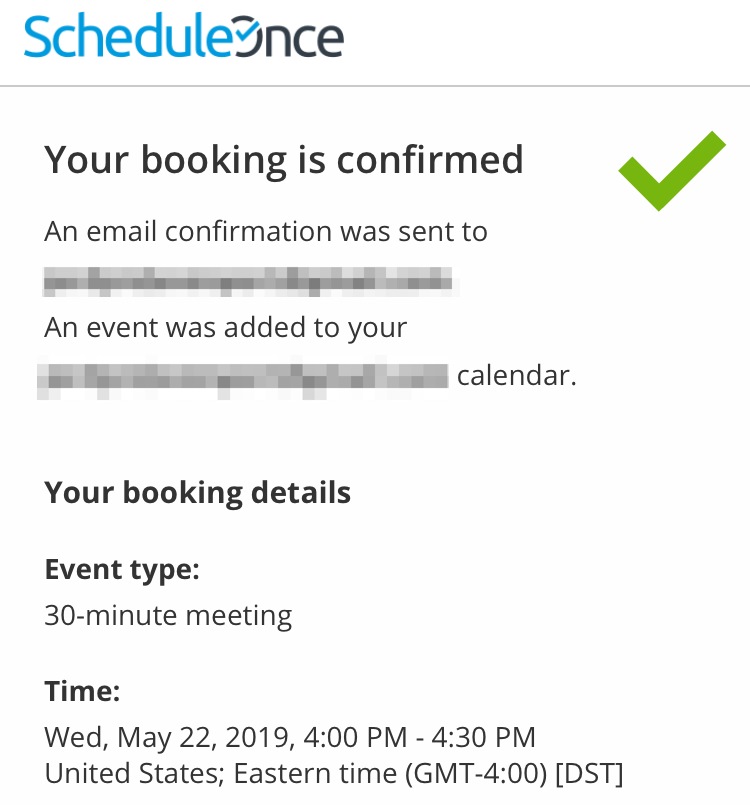
Task: Select the "Your booking is confirmed" heading
Action: coord(284,160)
